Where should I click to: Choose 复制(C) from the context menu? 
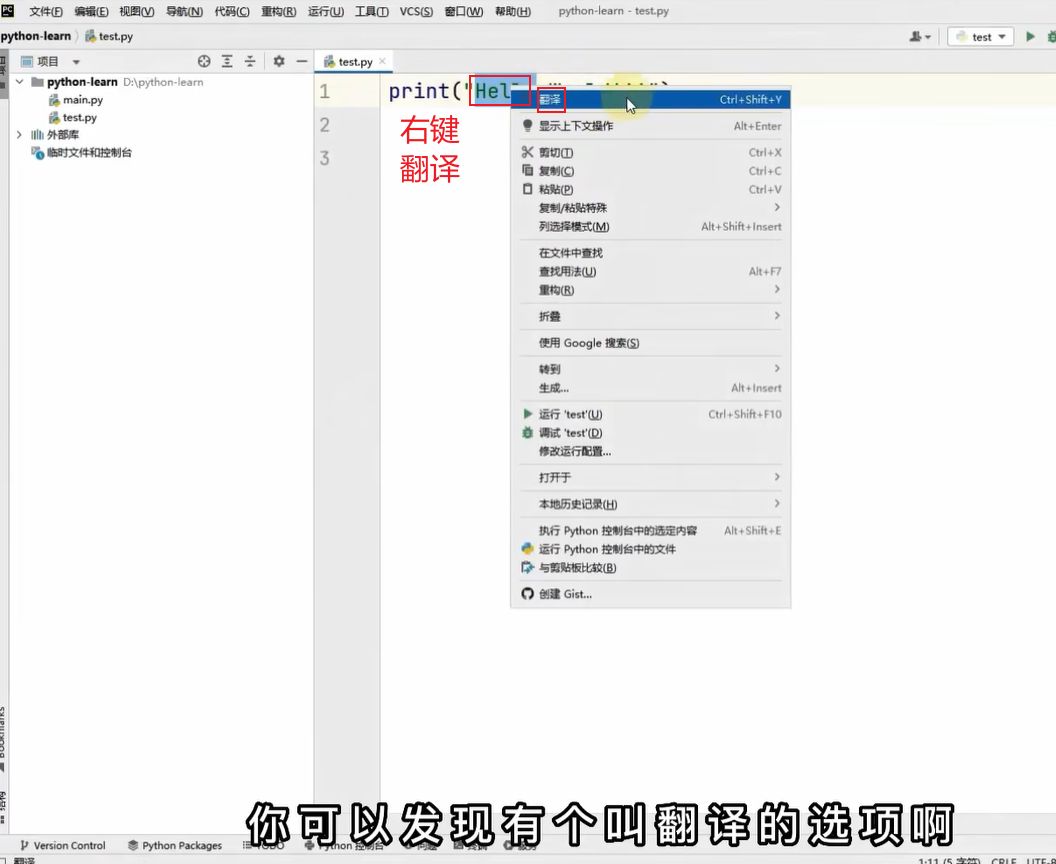click(556, 171)
